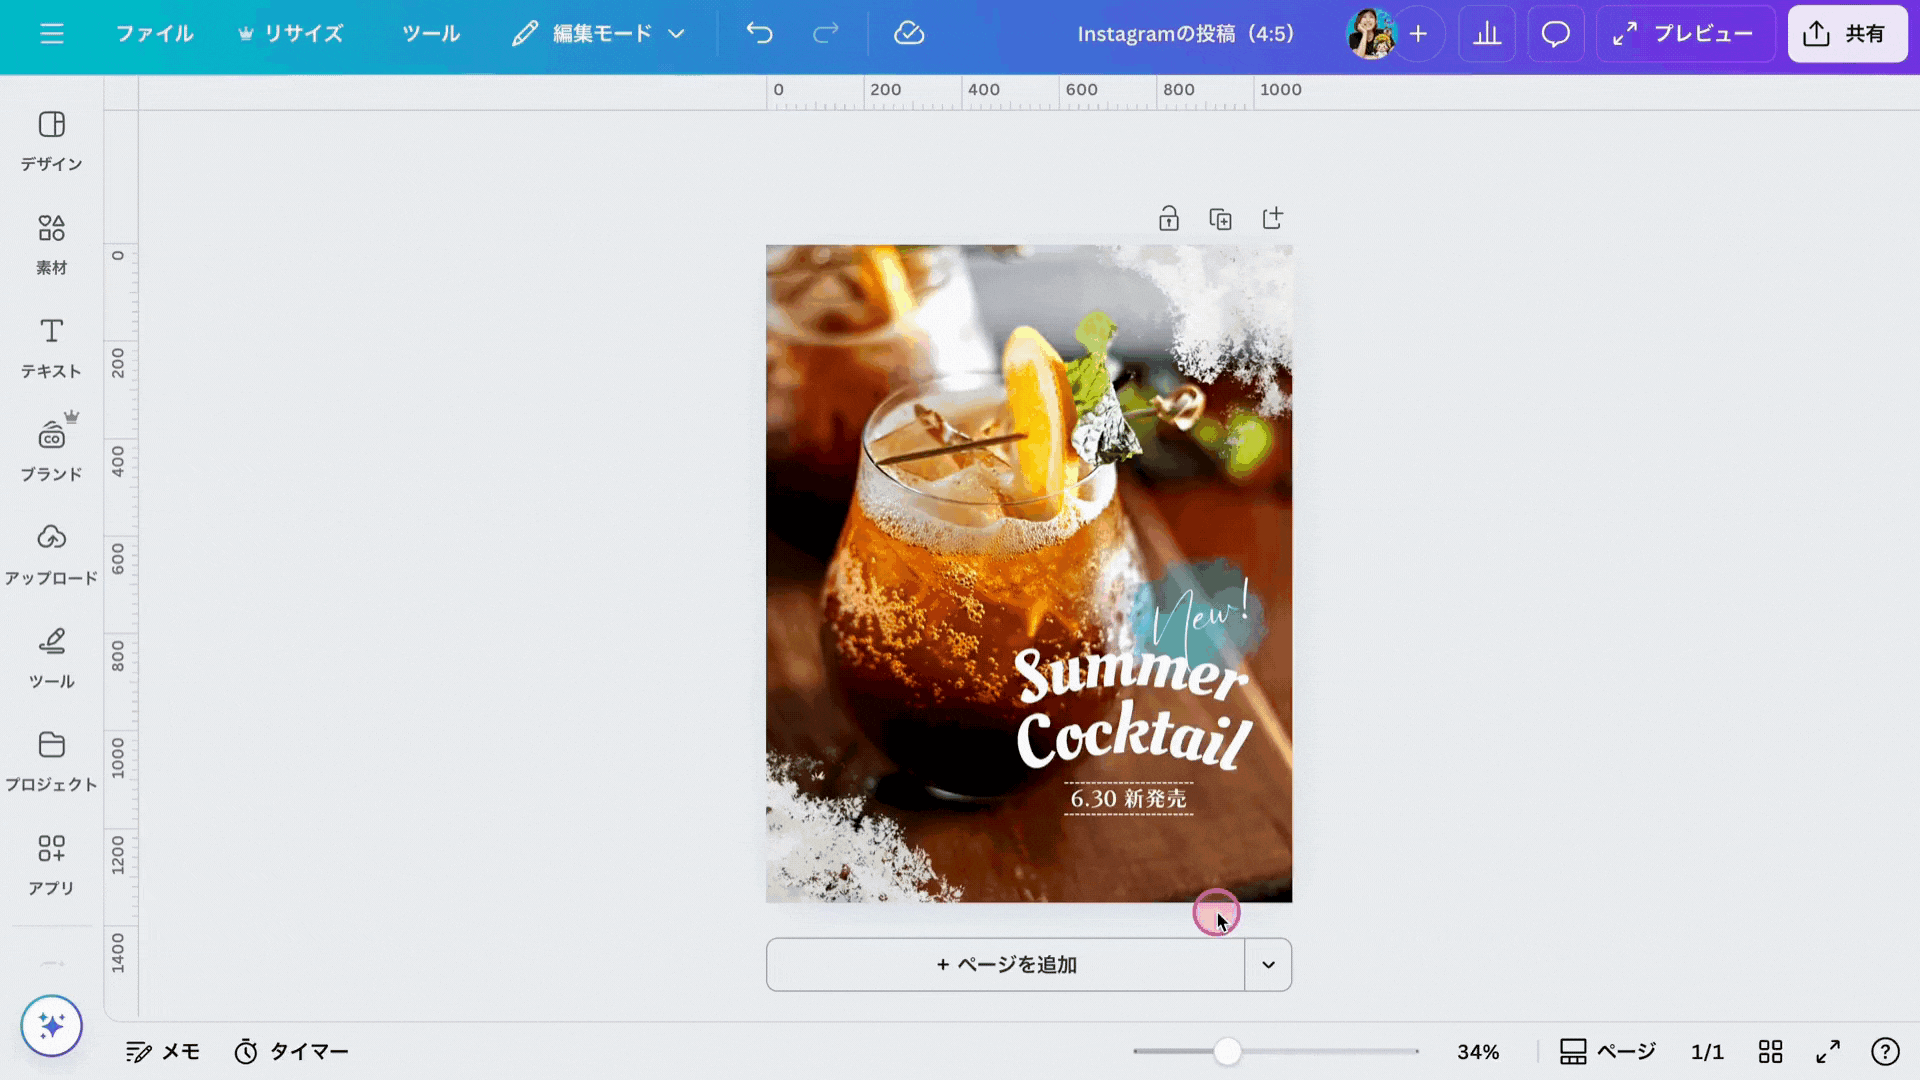The image size is (1920, 1080).
Task: Open the Apps (アプリ) panel
Action: pyautogui.click(x=51, y=864)
